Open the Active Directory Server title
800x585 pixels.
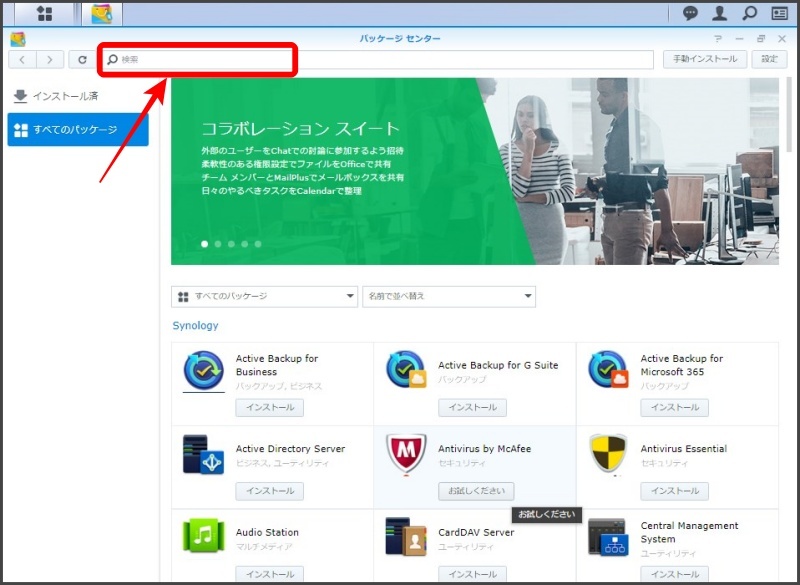click(290, 449)
